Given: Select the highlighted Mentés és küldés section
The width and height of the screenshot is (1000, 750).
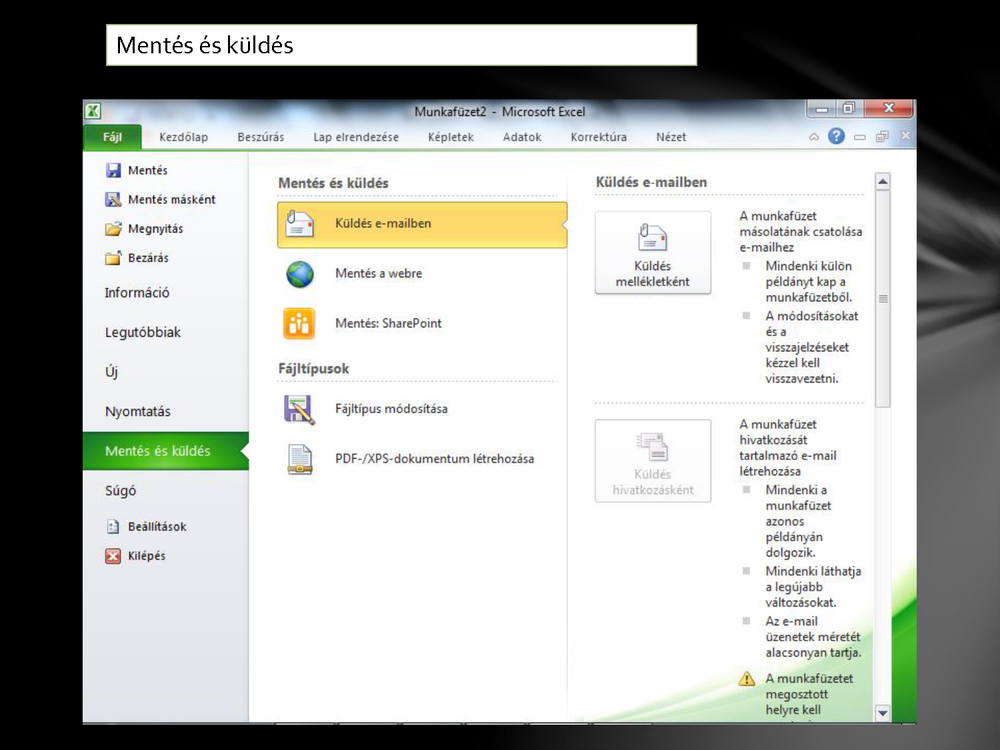Looking at the screenshot, I should point(165,451).
